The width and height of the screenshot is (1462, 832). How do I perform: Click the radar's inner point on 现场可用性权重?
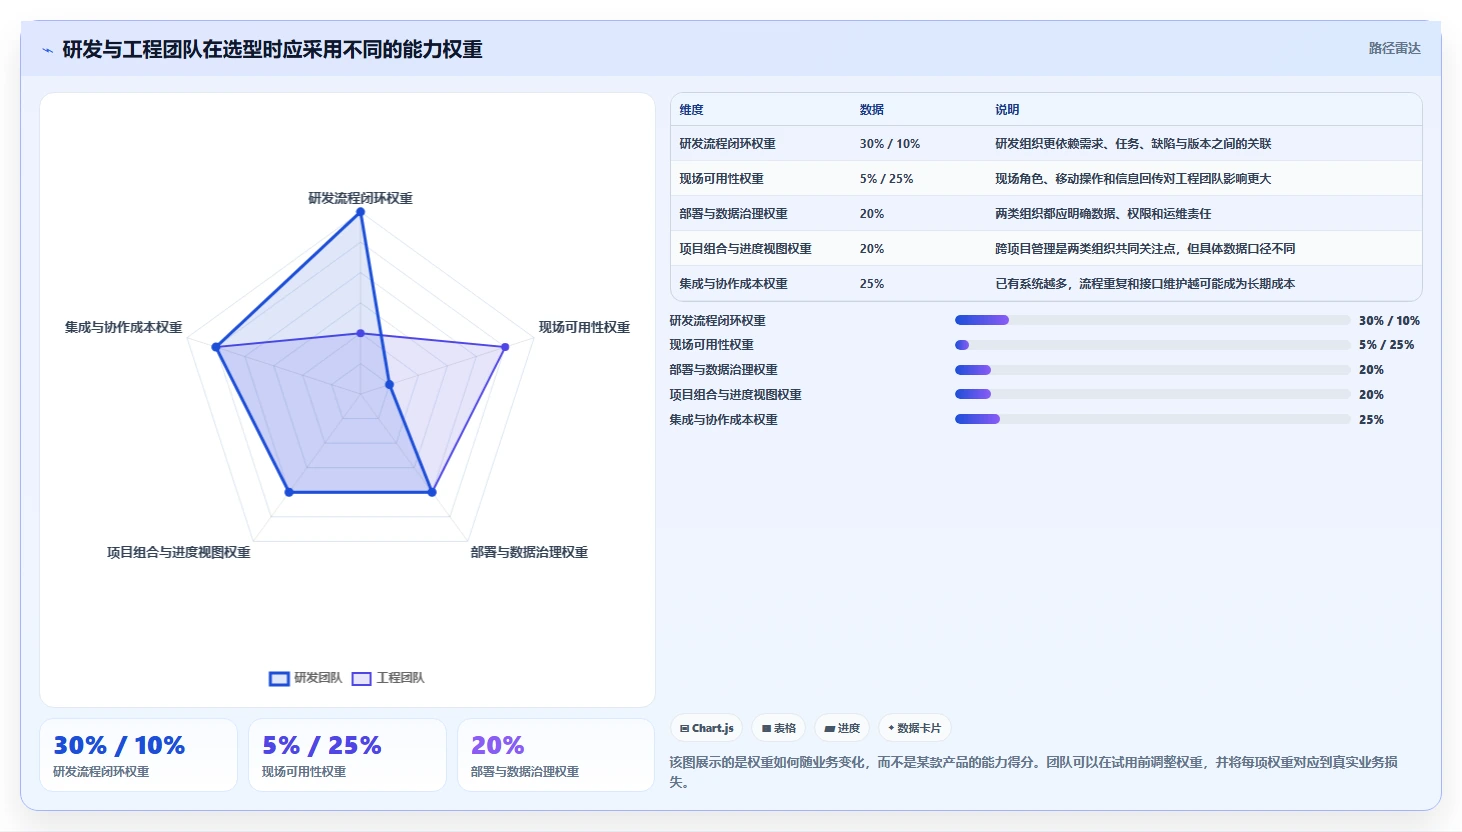click(389, 384)
